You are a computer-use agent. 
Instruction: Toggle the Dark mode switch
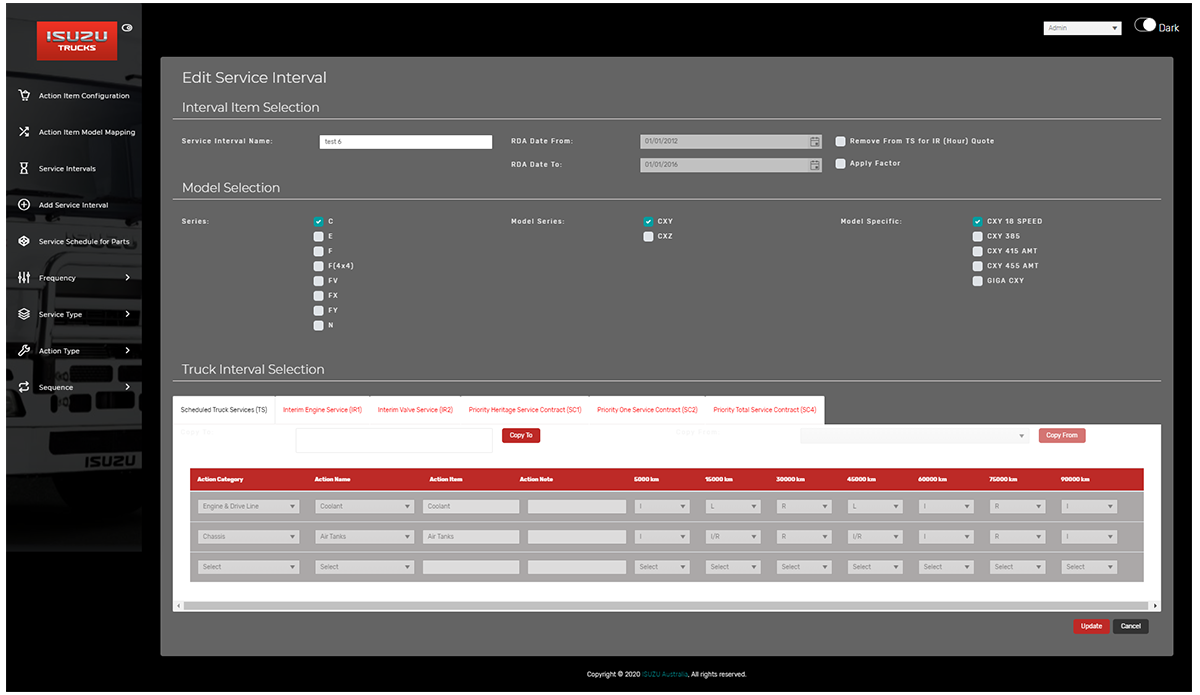pyautogui.click(x=1145, y=26)
